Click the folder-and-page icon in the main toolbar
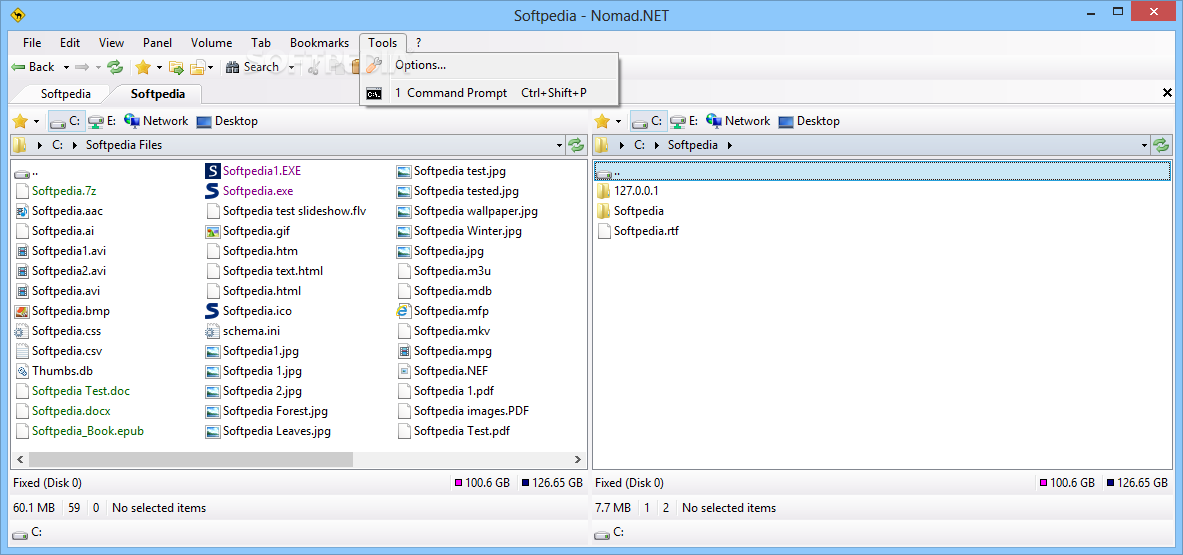 (x=198, y=67)
